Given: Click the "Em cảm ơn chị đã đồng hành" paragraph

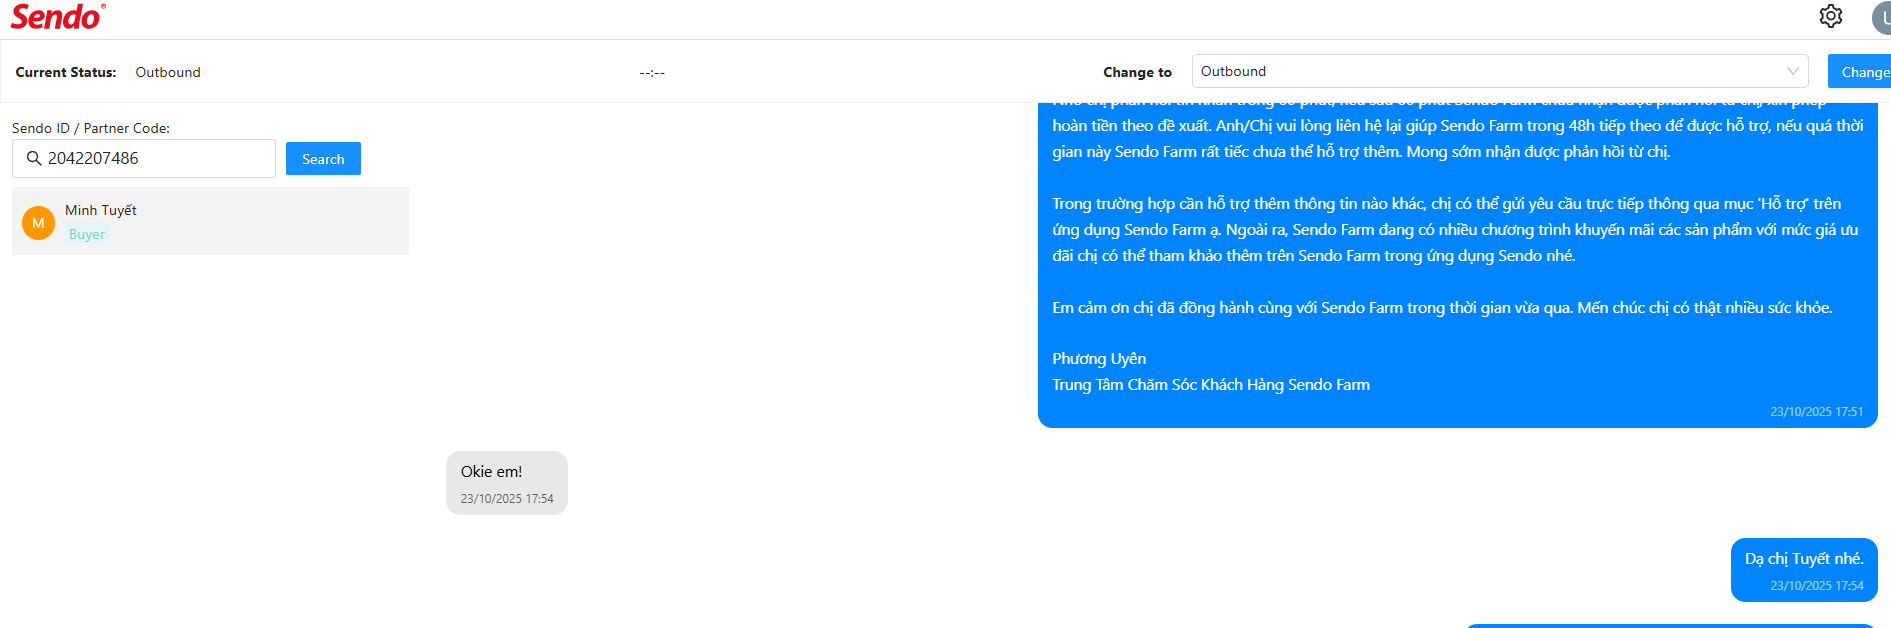Looking at the screenshot, I should [x=1442, y=308].
